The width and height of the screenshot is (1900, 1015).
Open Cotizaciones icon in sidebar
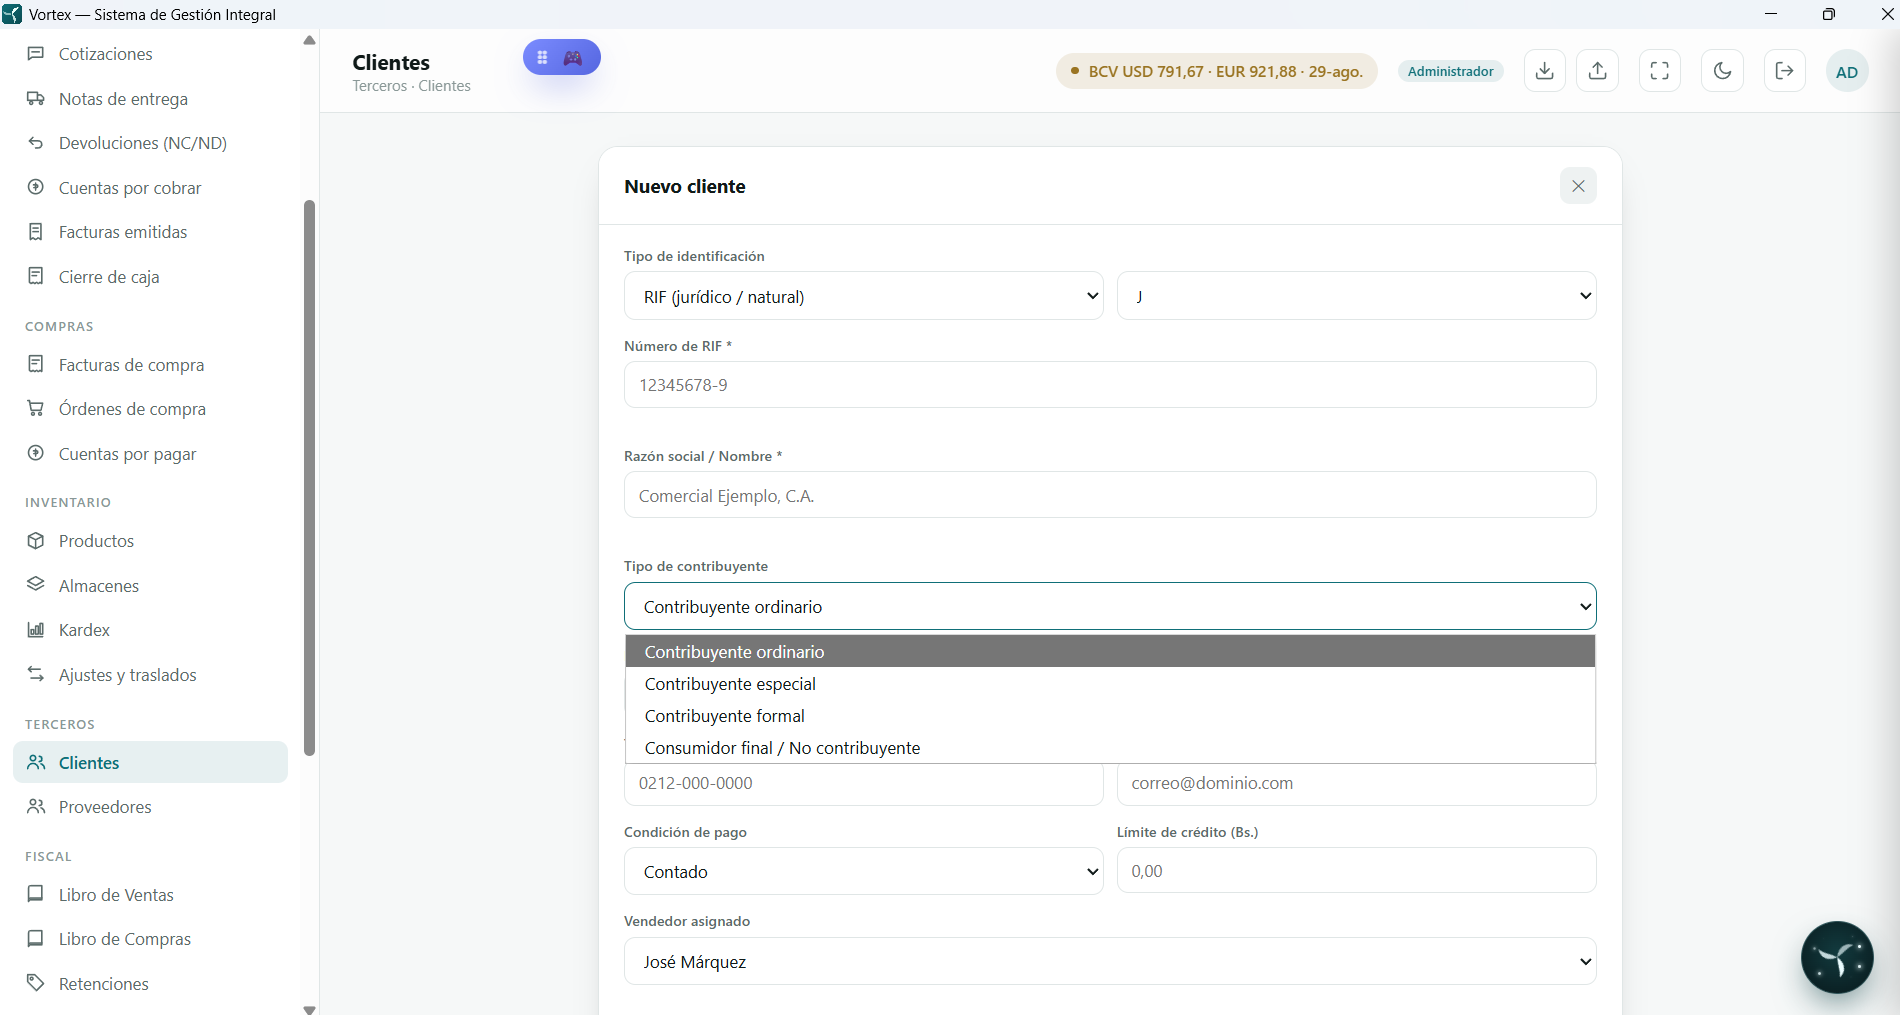(x=36, y=53)
